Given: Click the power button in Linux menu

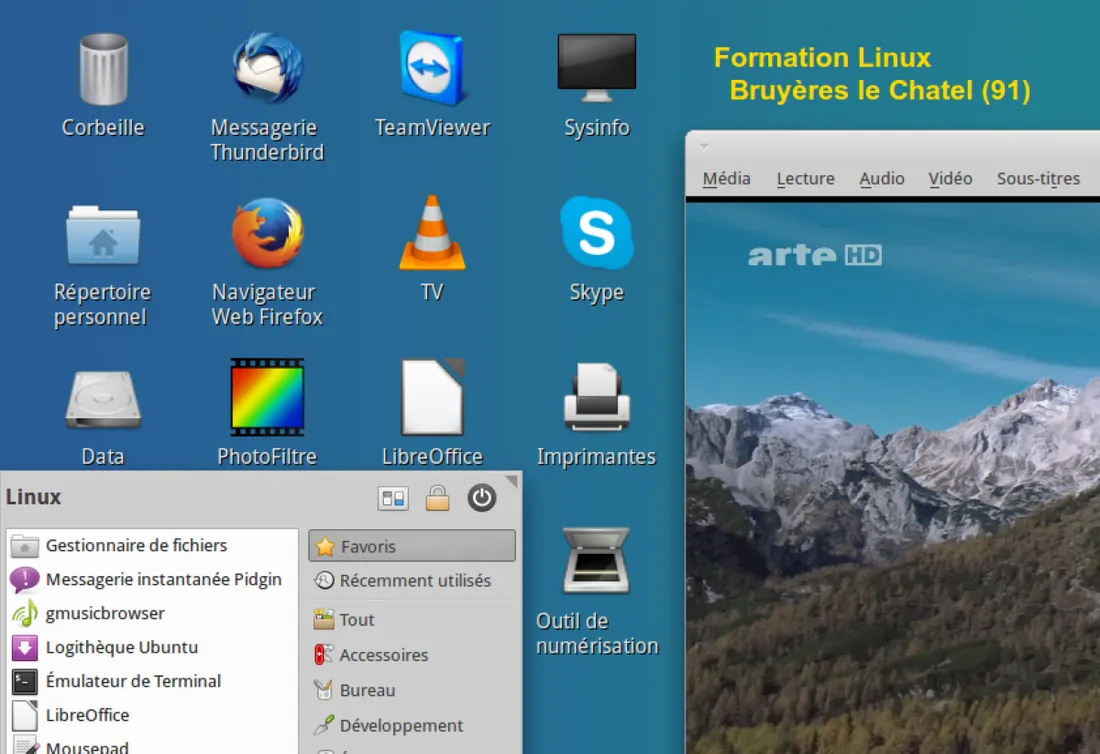Looking at the screenshot, I should click(482, 498).
